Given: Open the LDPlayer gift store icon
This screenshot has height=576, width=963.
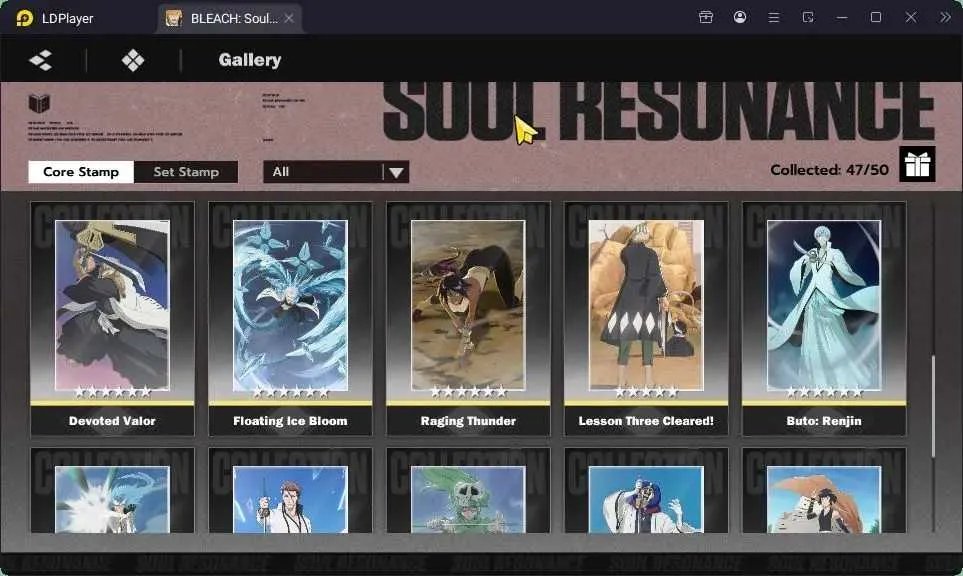Looking at the screenshot, I should tap(706, 17).
